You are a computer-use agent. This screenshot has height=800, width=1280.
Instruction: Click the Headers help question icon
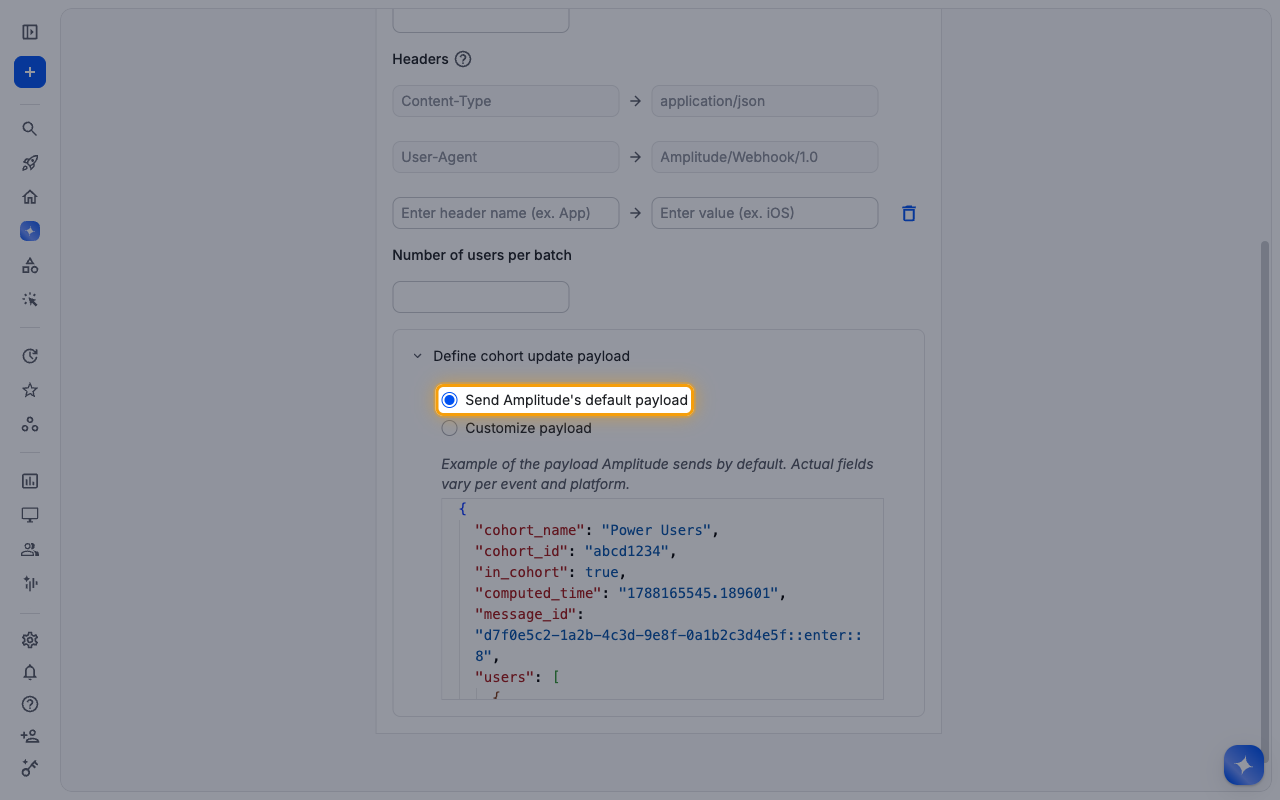pyautogui.click(x=463, y=59)
